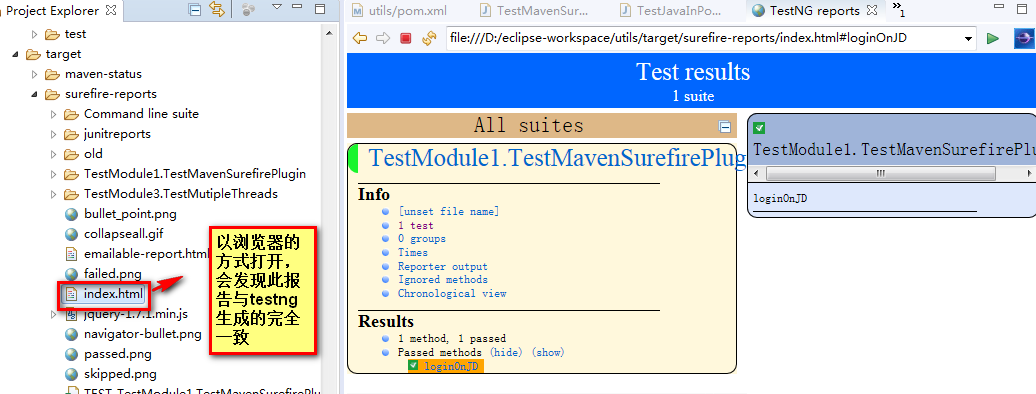Close the Project Explorer view
Viewport: 1036px width, 394px height.
110,10
